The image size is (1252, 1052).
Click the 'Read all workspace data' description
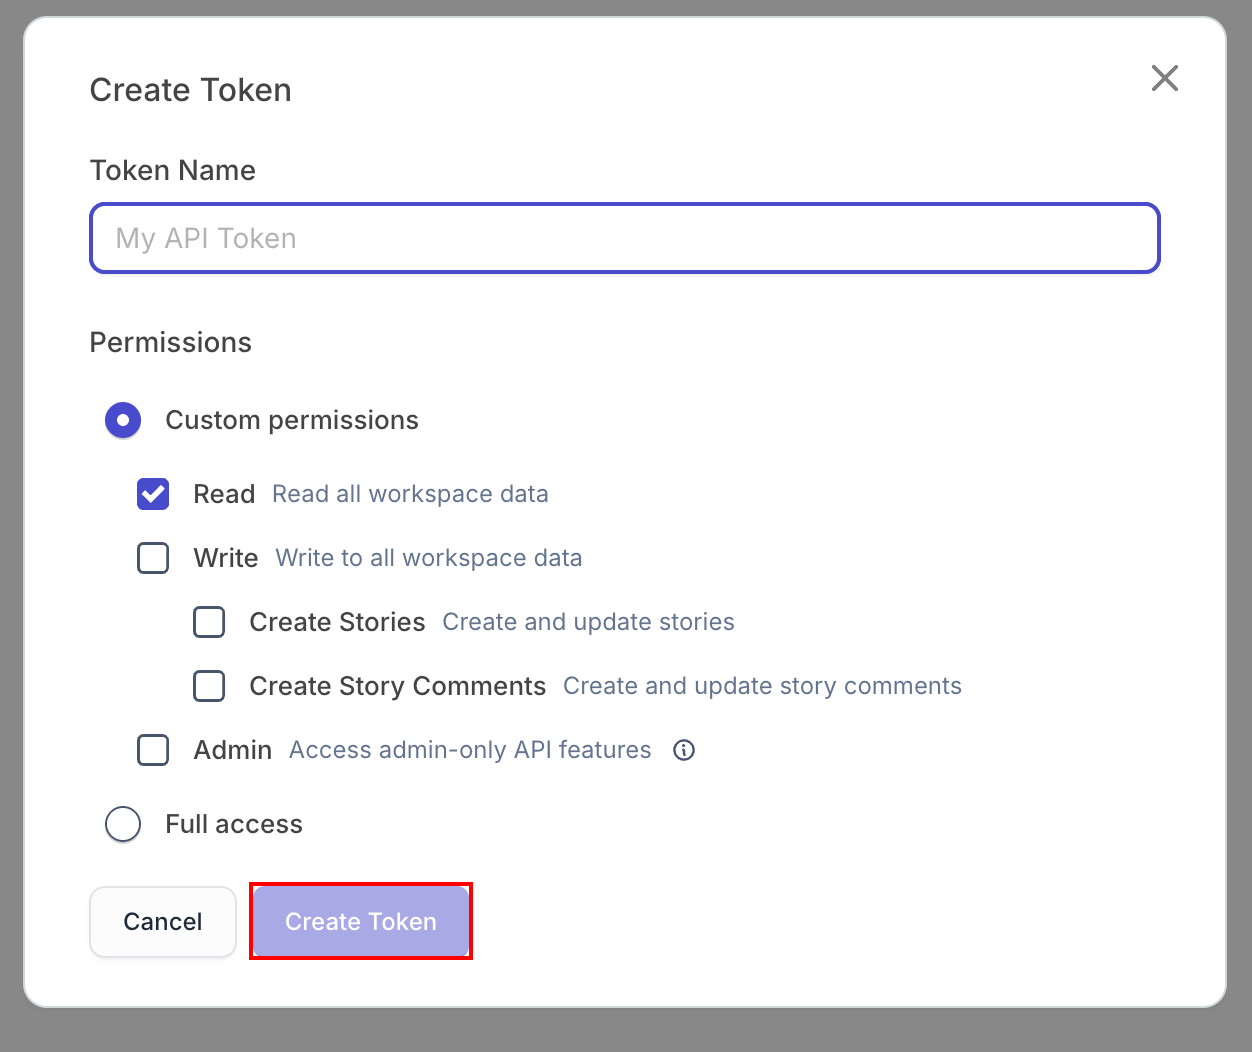tap(410, 494)
